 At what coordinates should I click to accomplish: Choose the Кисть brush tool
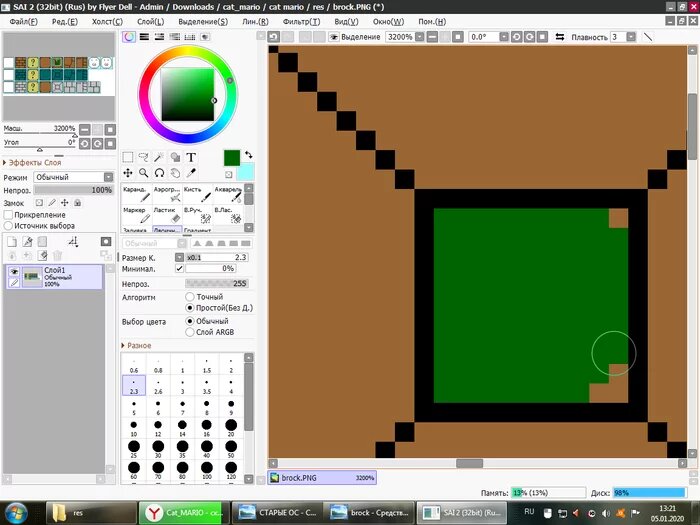pos(197,195)
